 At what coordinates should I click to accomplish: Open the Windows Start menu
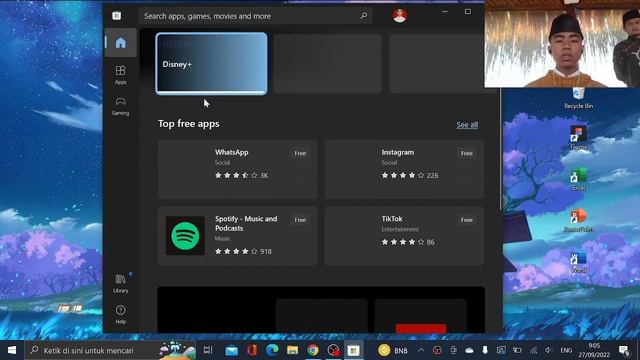tap(12, 350)
